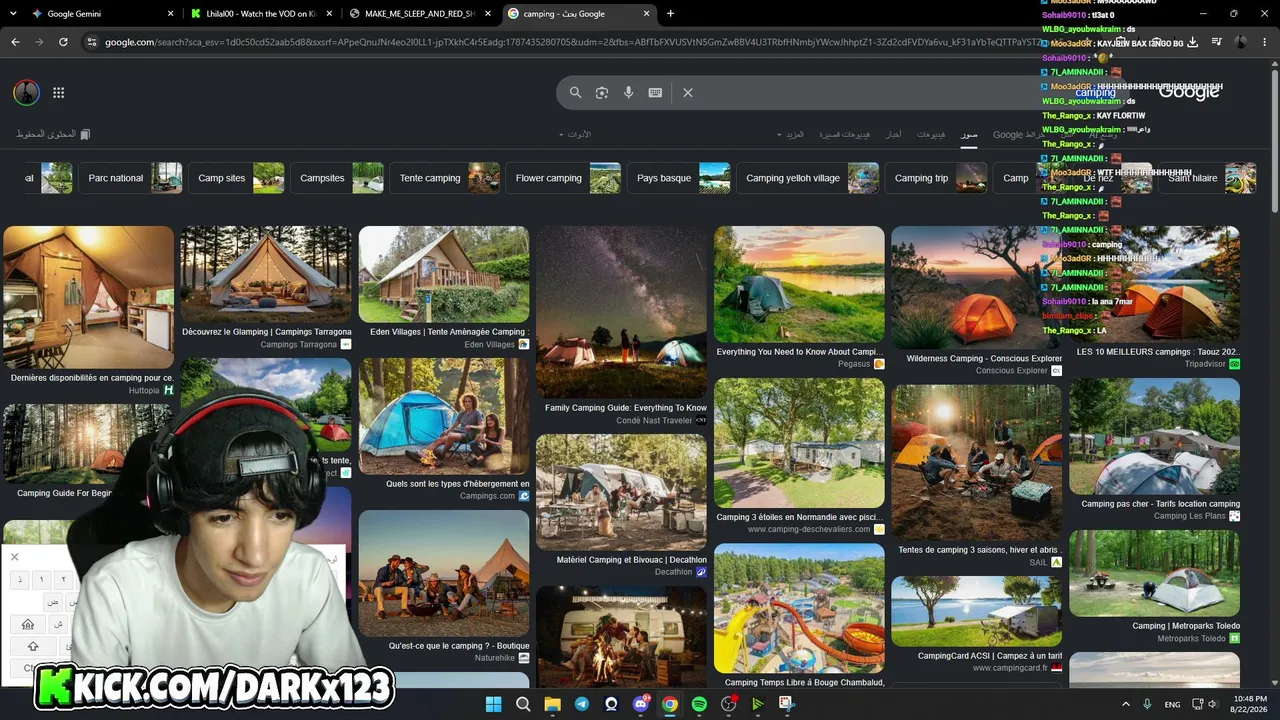The width and height of the screenshot is (1280, 720).
Task: Open a new browser tab
Action: tap(670, 14)
